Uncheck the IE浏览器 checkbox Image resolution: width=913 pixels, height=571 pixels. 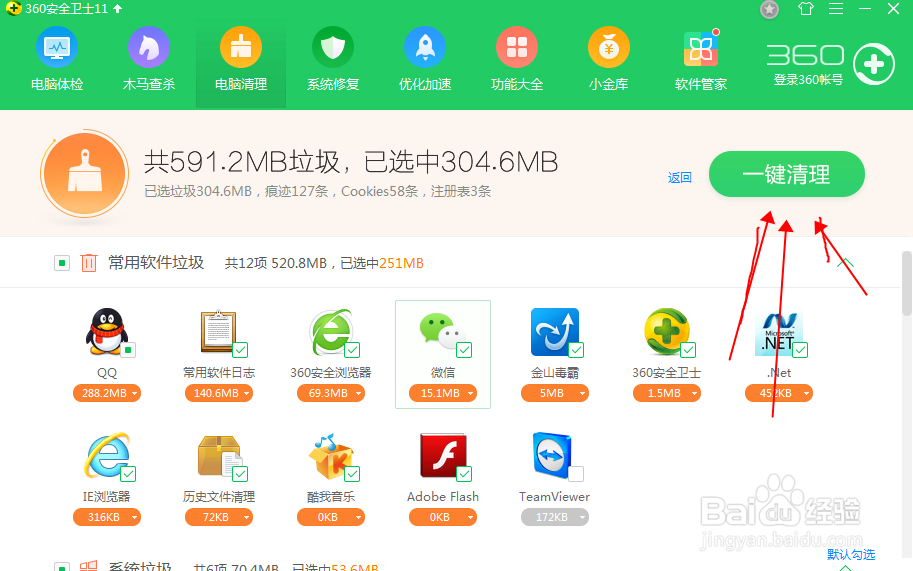coord(128,474)
